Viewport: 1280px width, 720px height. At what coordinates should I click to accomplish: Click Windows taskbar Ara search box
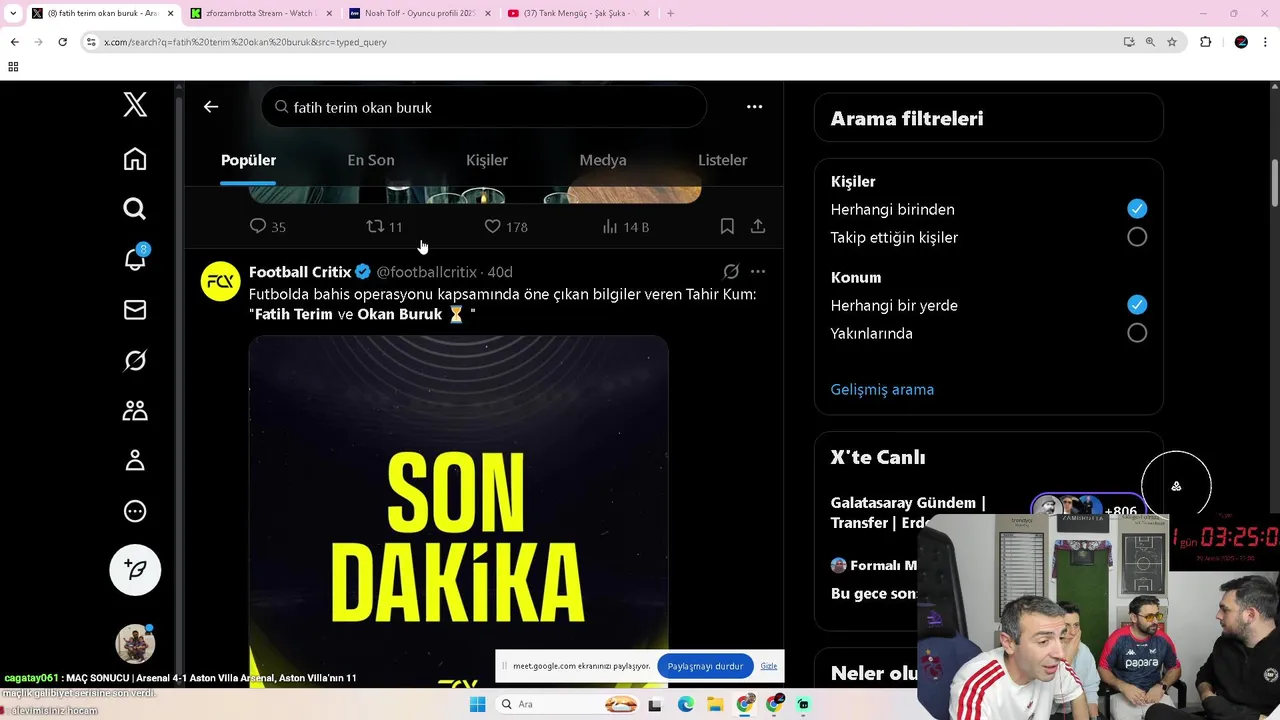(566, 704)
